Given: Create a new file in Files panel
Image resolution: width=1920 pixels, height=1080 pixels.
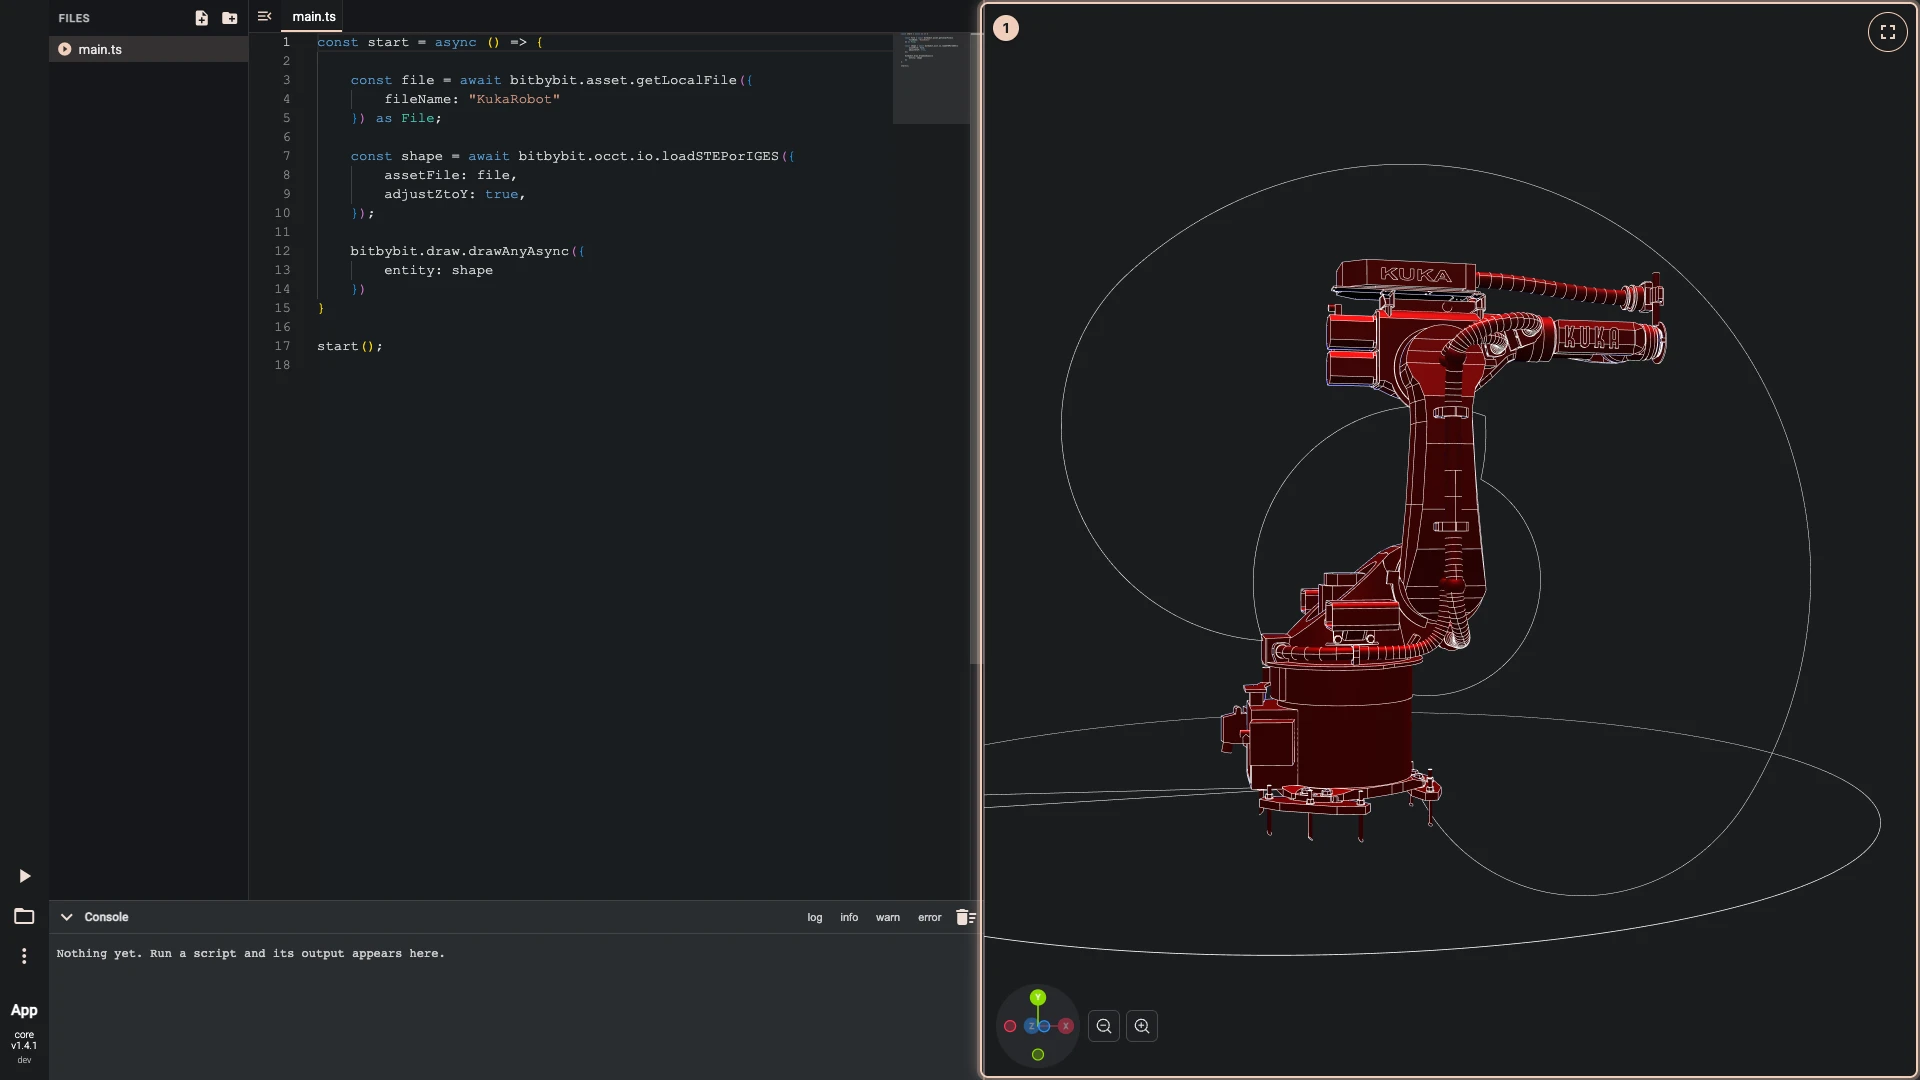Looking at the screenshot, I should (x=202, y=18).
